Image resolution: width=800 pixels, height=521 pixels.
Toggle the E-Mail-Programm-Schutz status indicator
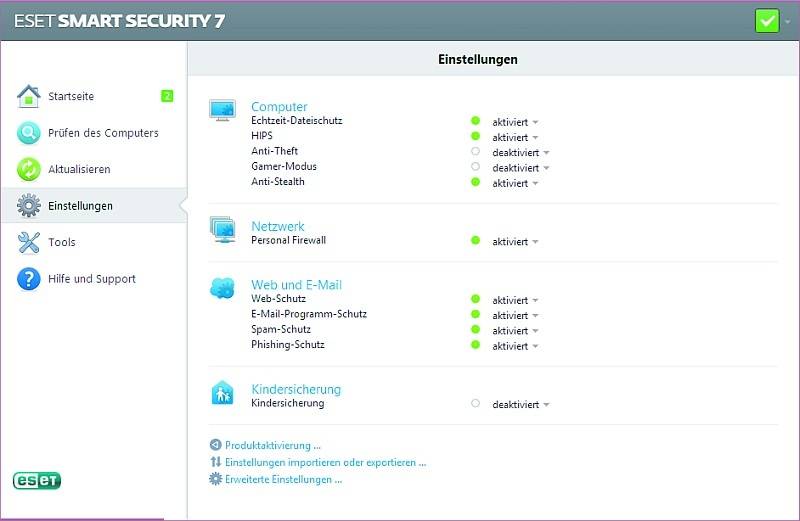[476, 314]
